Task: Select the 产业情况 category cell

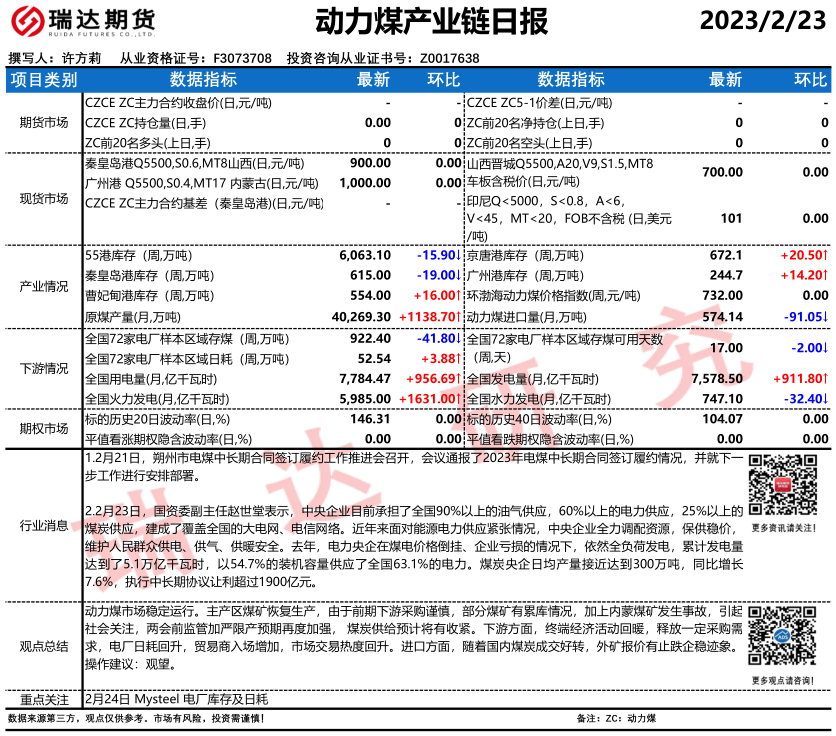Action: point(43,286)
